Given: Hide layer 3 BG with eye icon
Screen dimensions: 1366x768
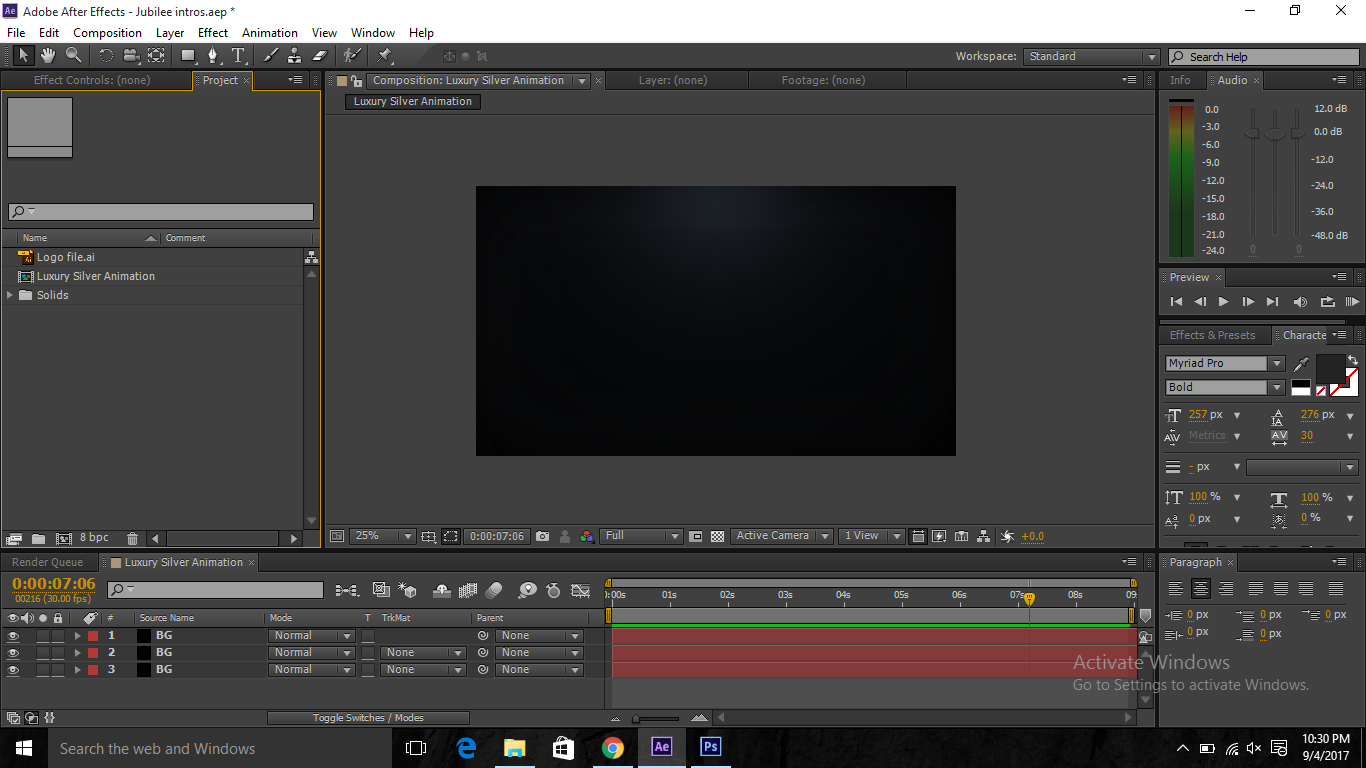Looking at the screenshot, I should [13, 670].
